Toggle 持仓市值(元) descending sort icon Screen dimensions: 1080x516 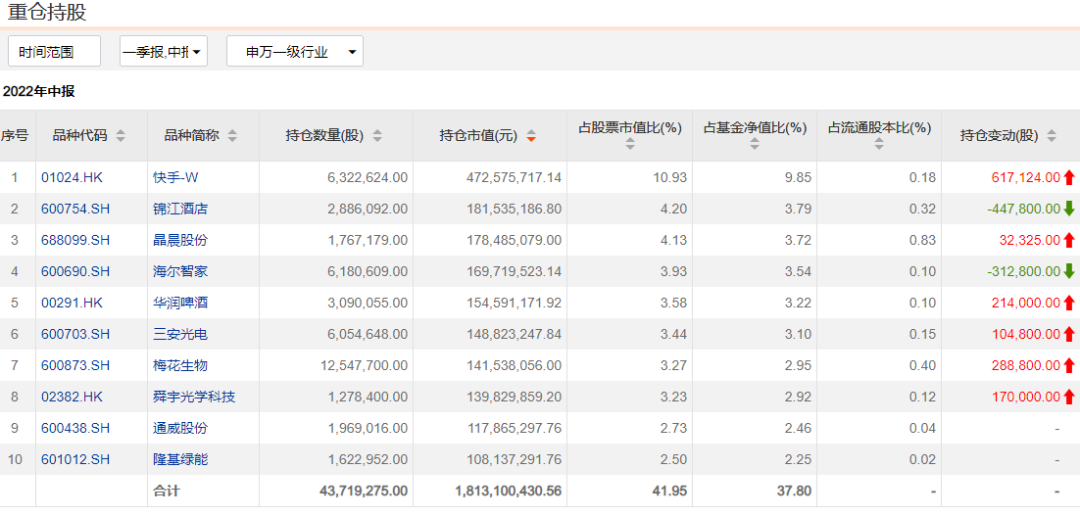tap(531, 136)
